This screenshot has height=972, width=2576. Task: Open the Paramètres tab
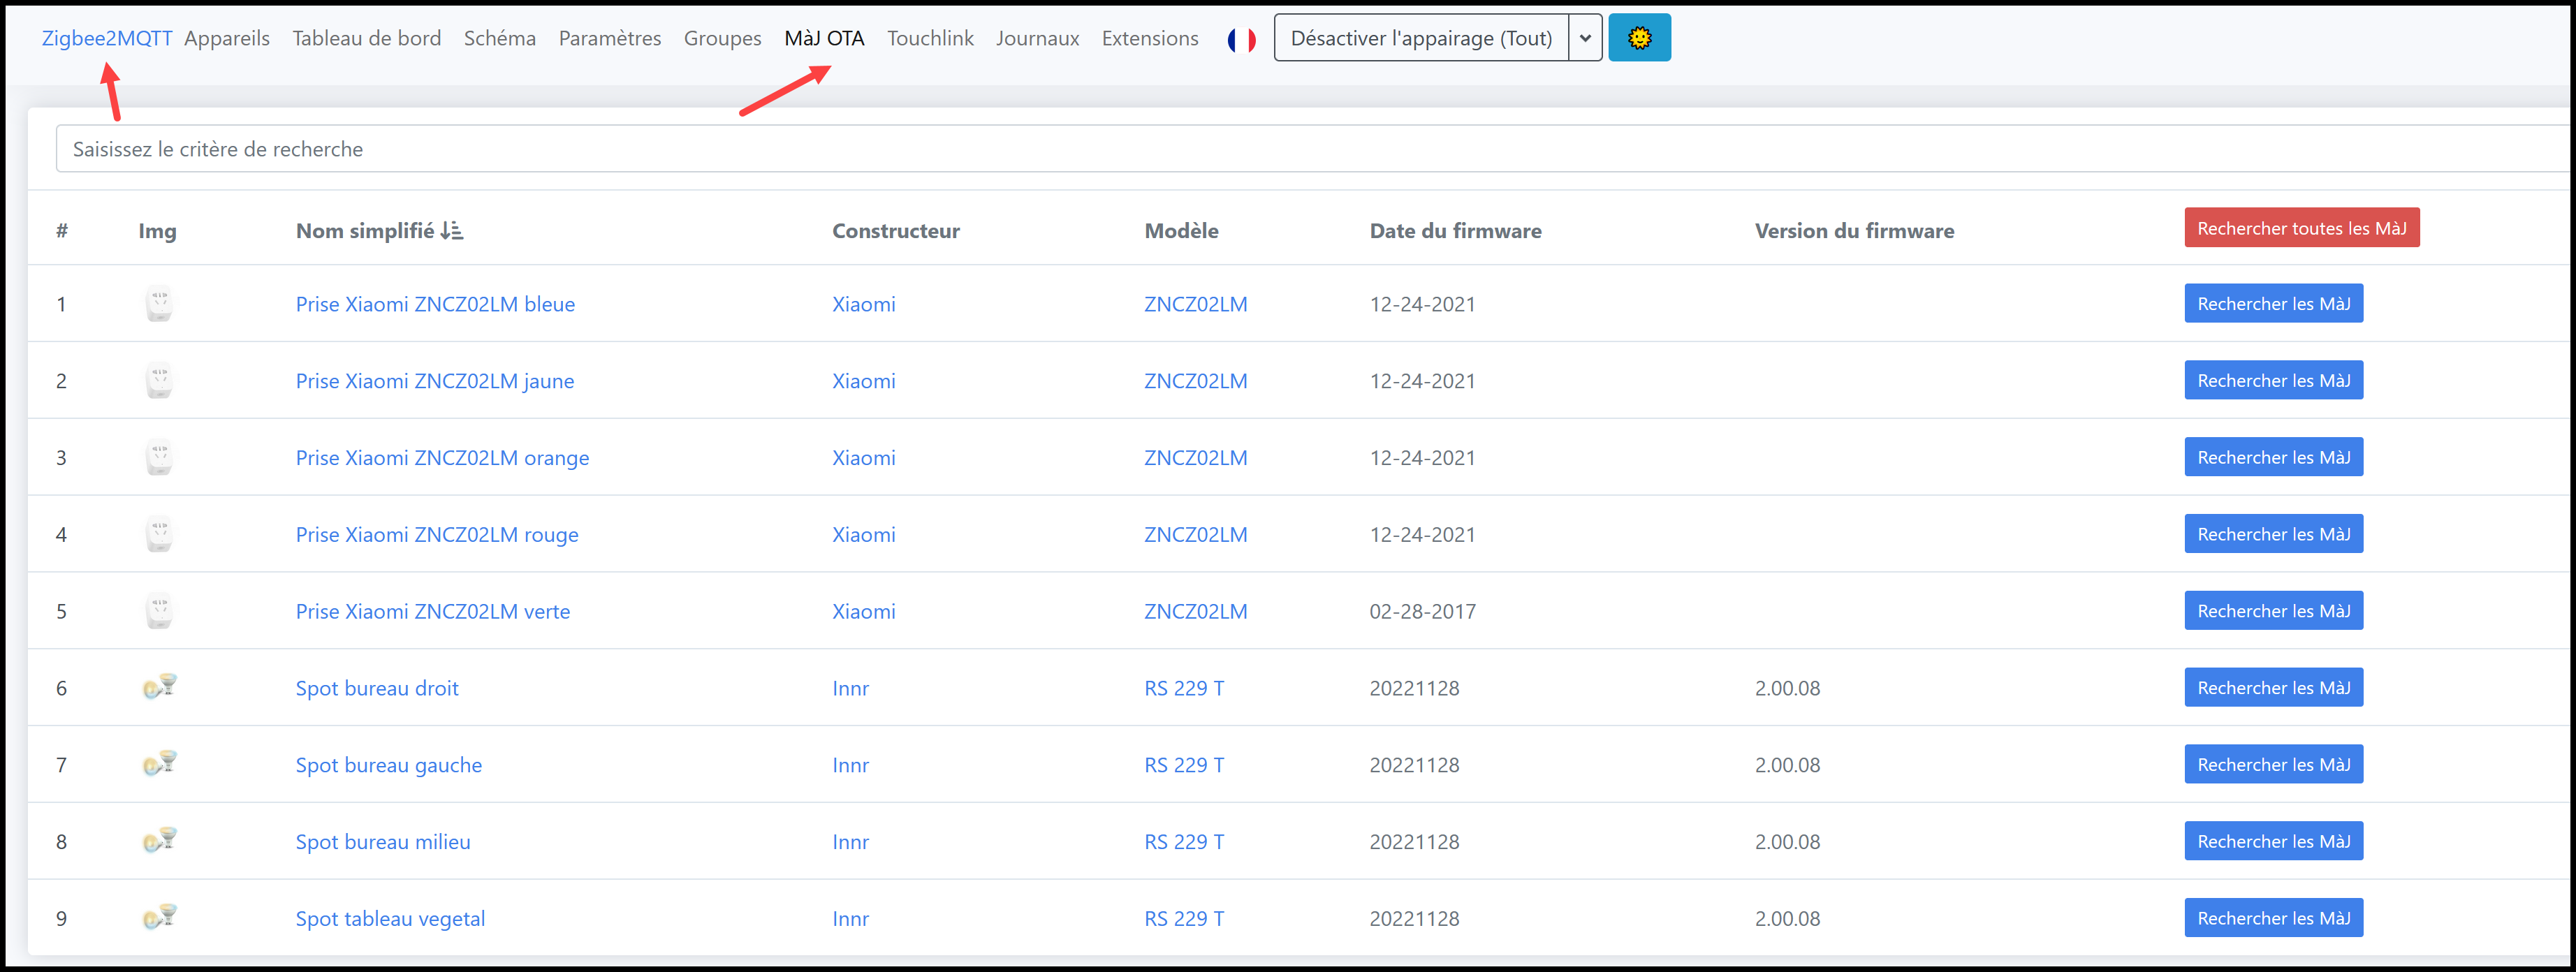610,38
